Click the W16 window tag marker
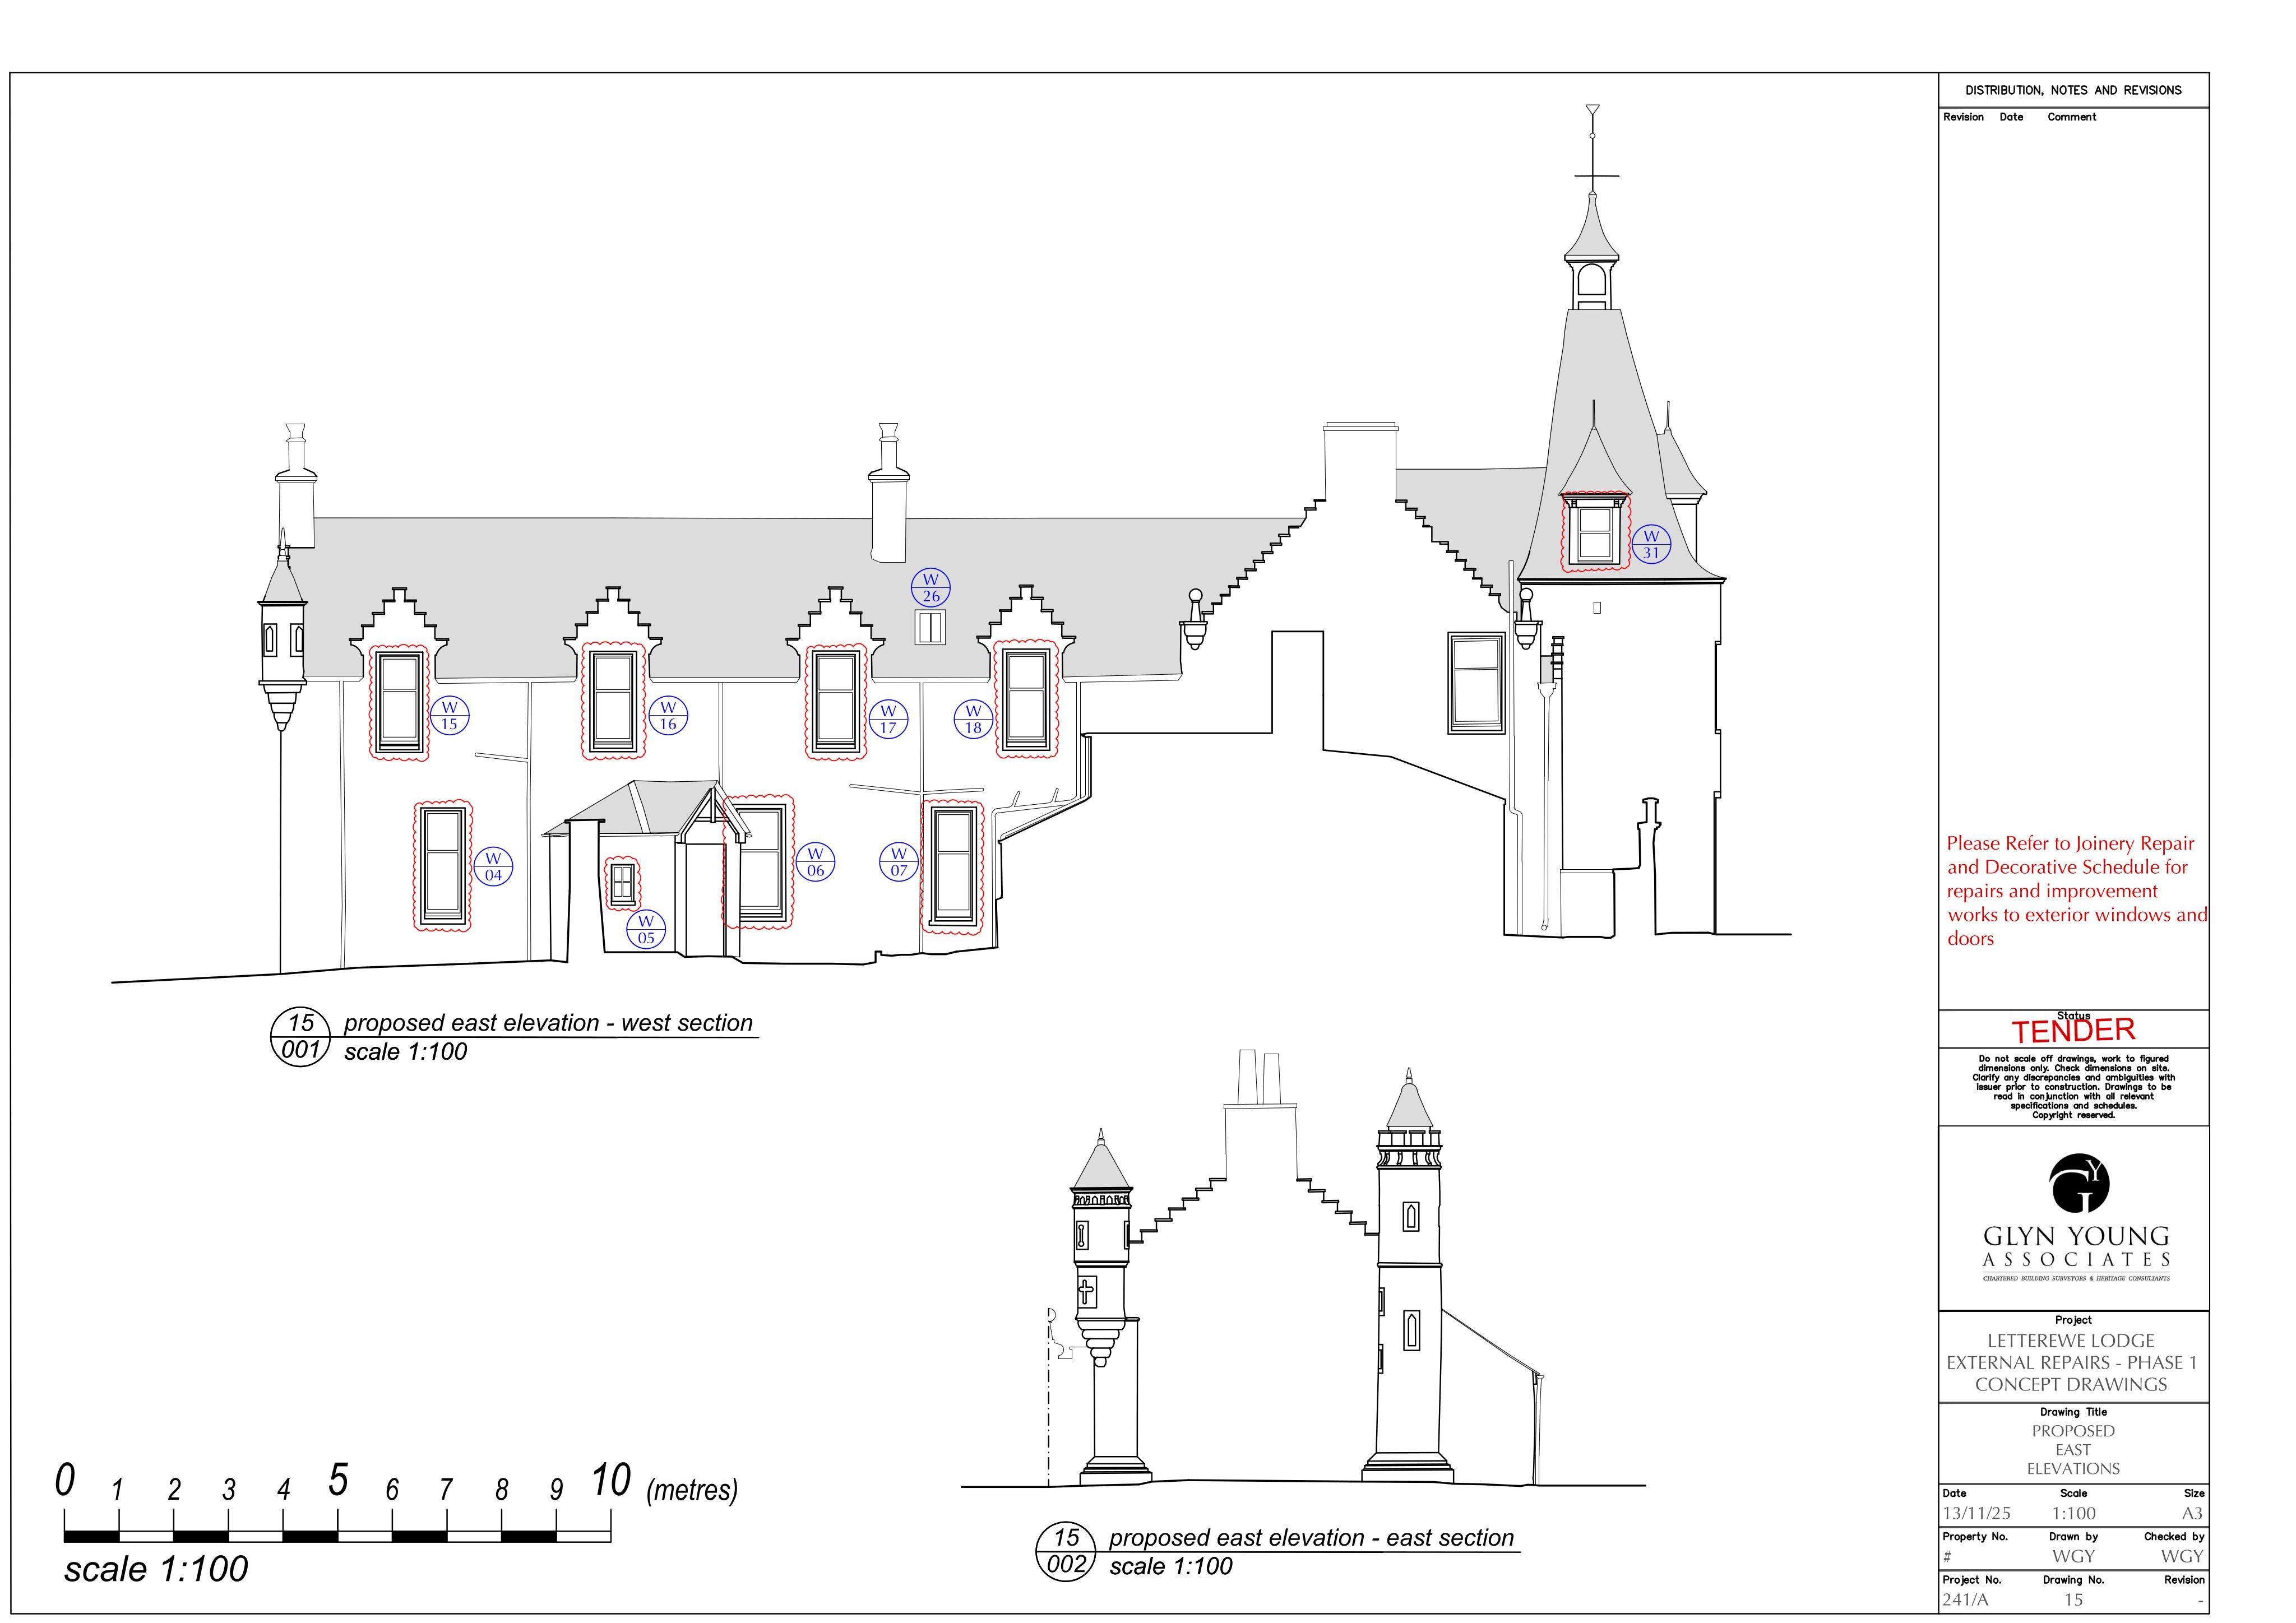The image size is (2296, 1623). 668,716
